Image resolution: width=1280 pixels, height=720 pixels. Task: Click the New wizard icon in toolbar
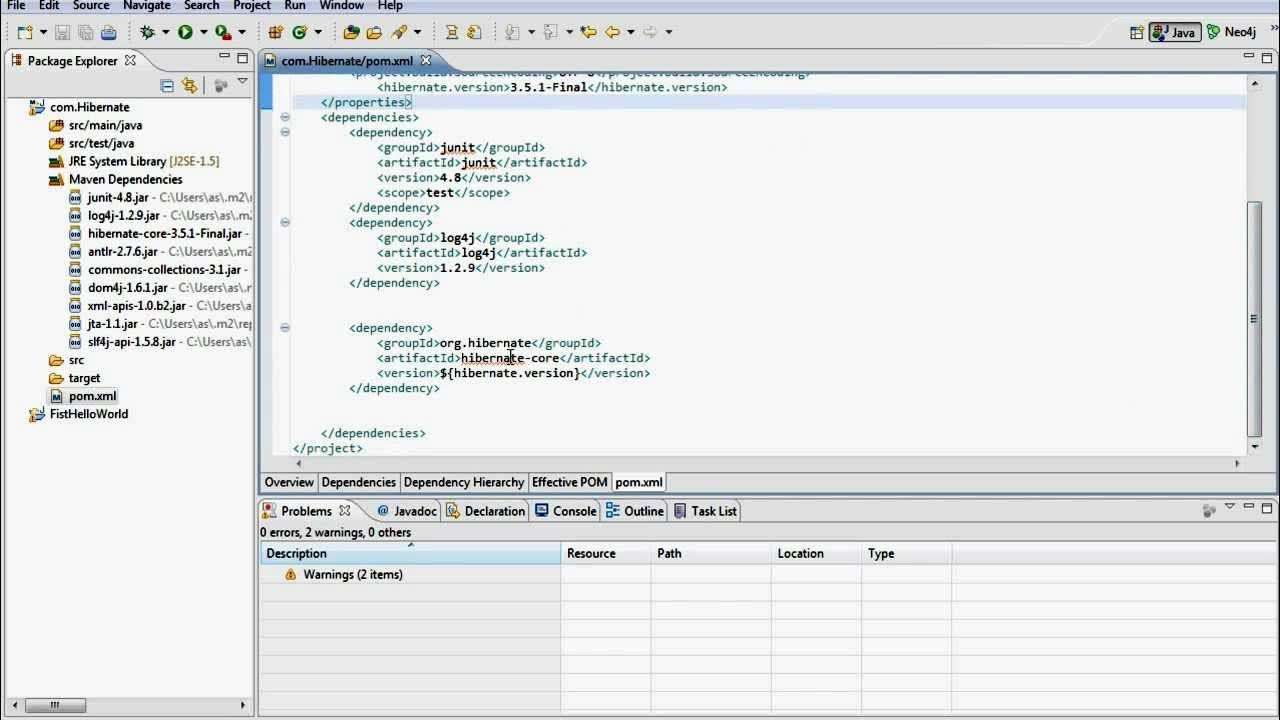(26, 32)
